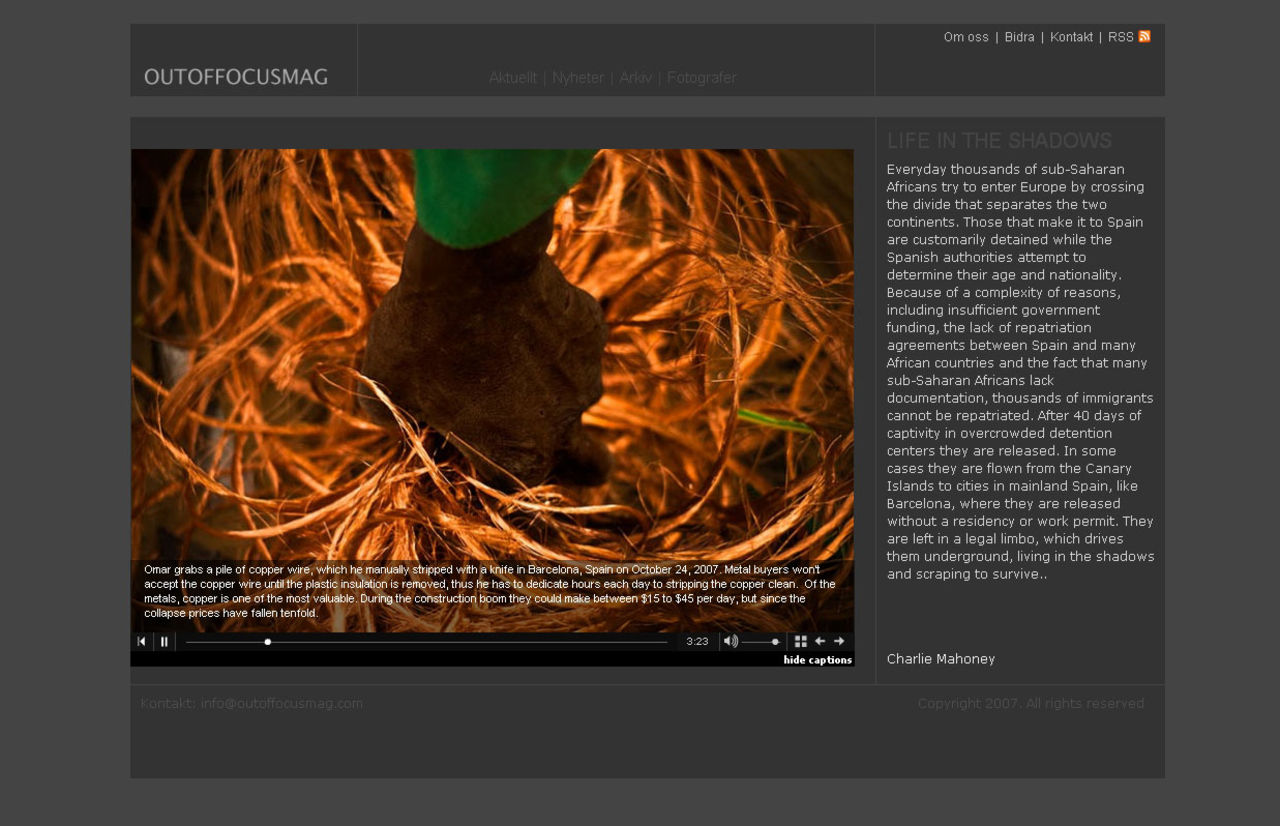The width and height of the screenshot is (1280, 826).
Task: Go to the Nyheter section
Action: pos(578,78)
